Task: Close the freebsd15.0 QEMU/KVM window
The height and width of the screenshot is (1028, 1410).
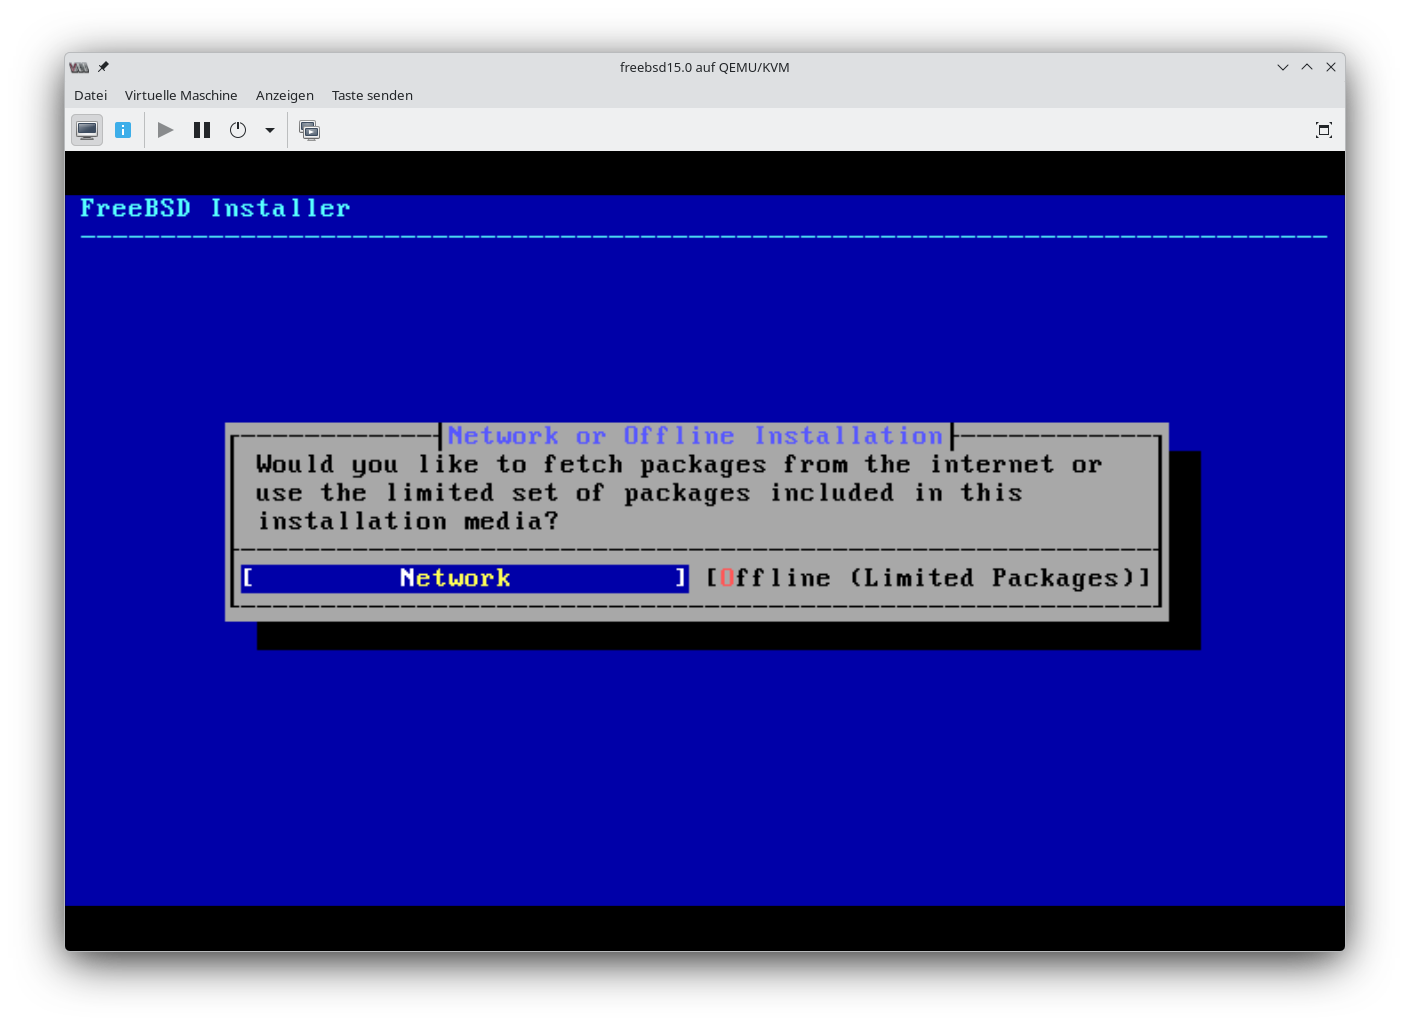Action: click(x=1331, y=67)
